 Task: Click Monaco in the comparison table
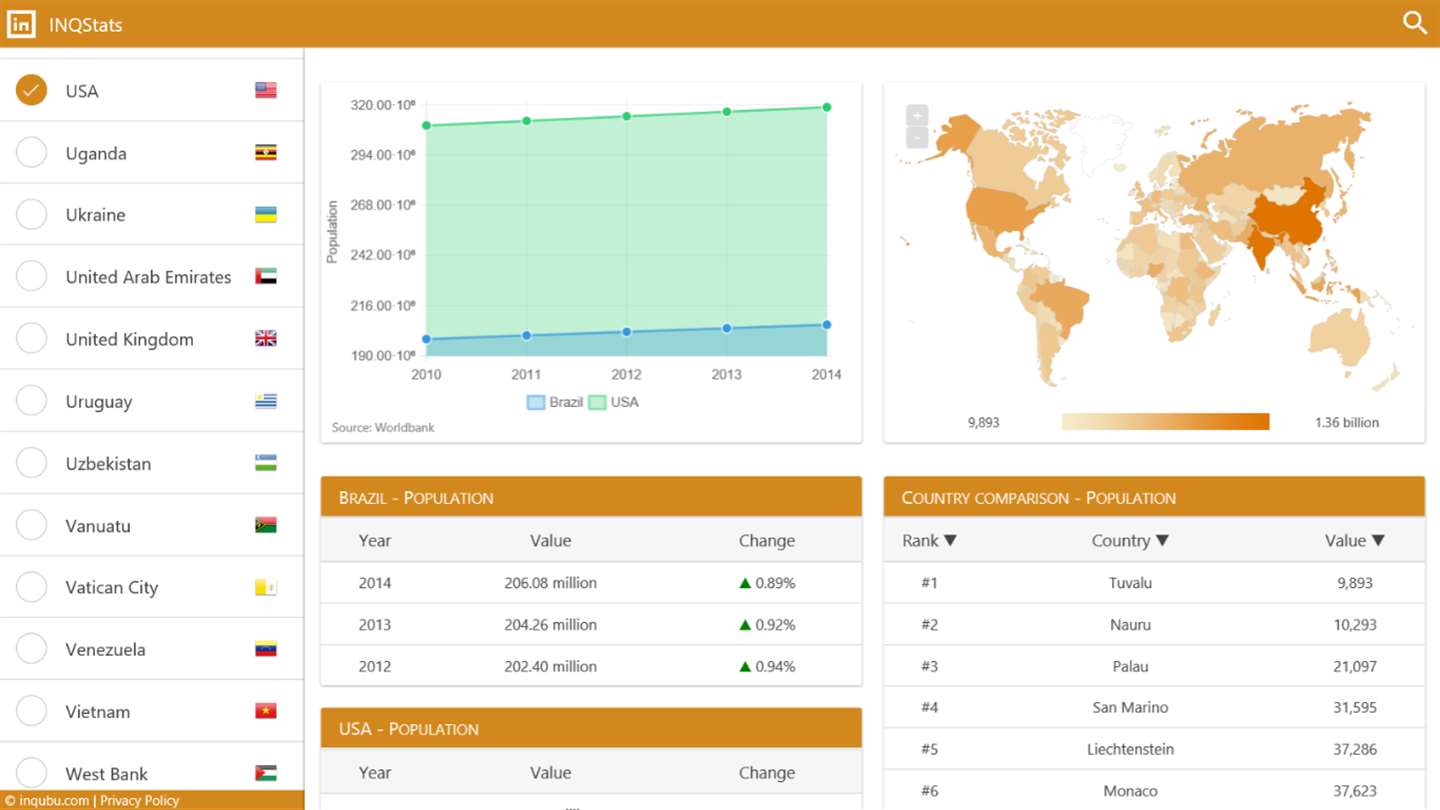pos(1131,791)
